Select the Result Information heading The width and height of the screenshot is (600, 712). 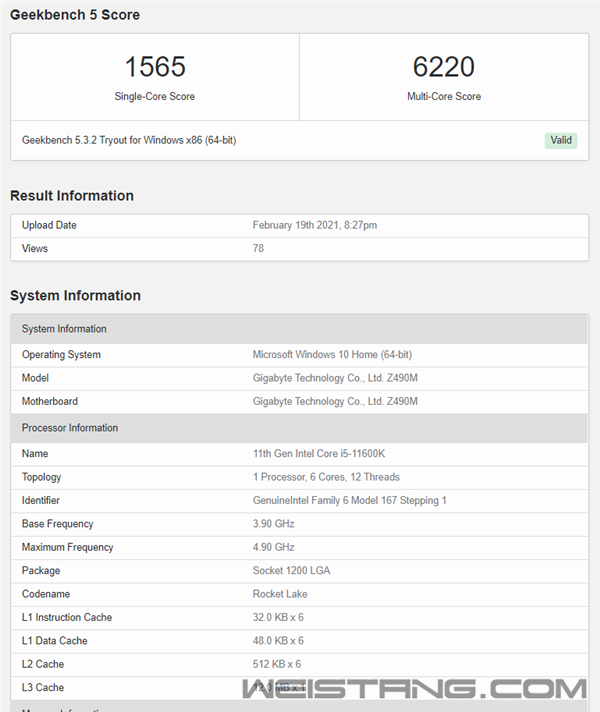coord(72,196)
